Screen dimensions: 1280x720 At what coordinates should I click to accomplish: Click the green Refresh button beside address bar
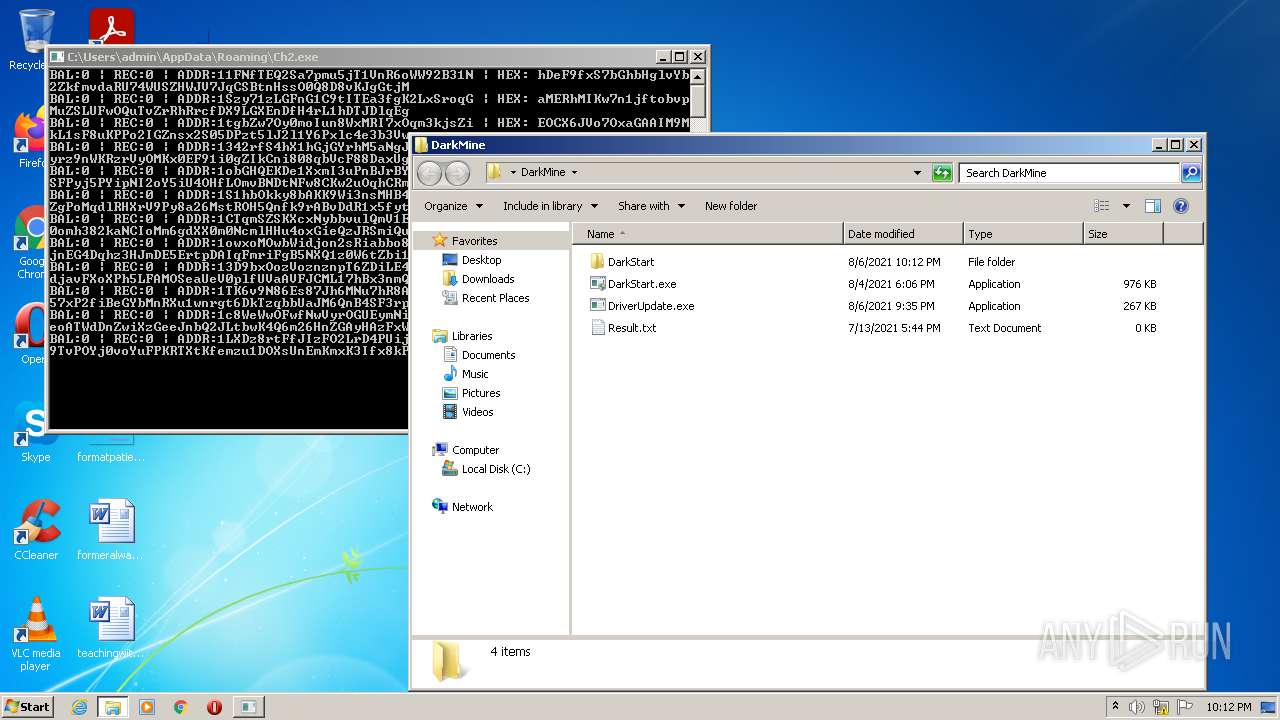pos(942,173)
